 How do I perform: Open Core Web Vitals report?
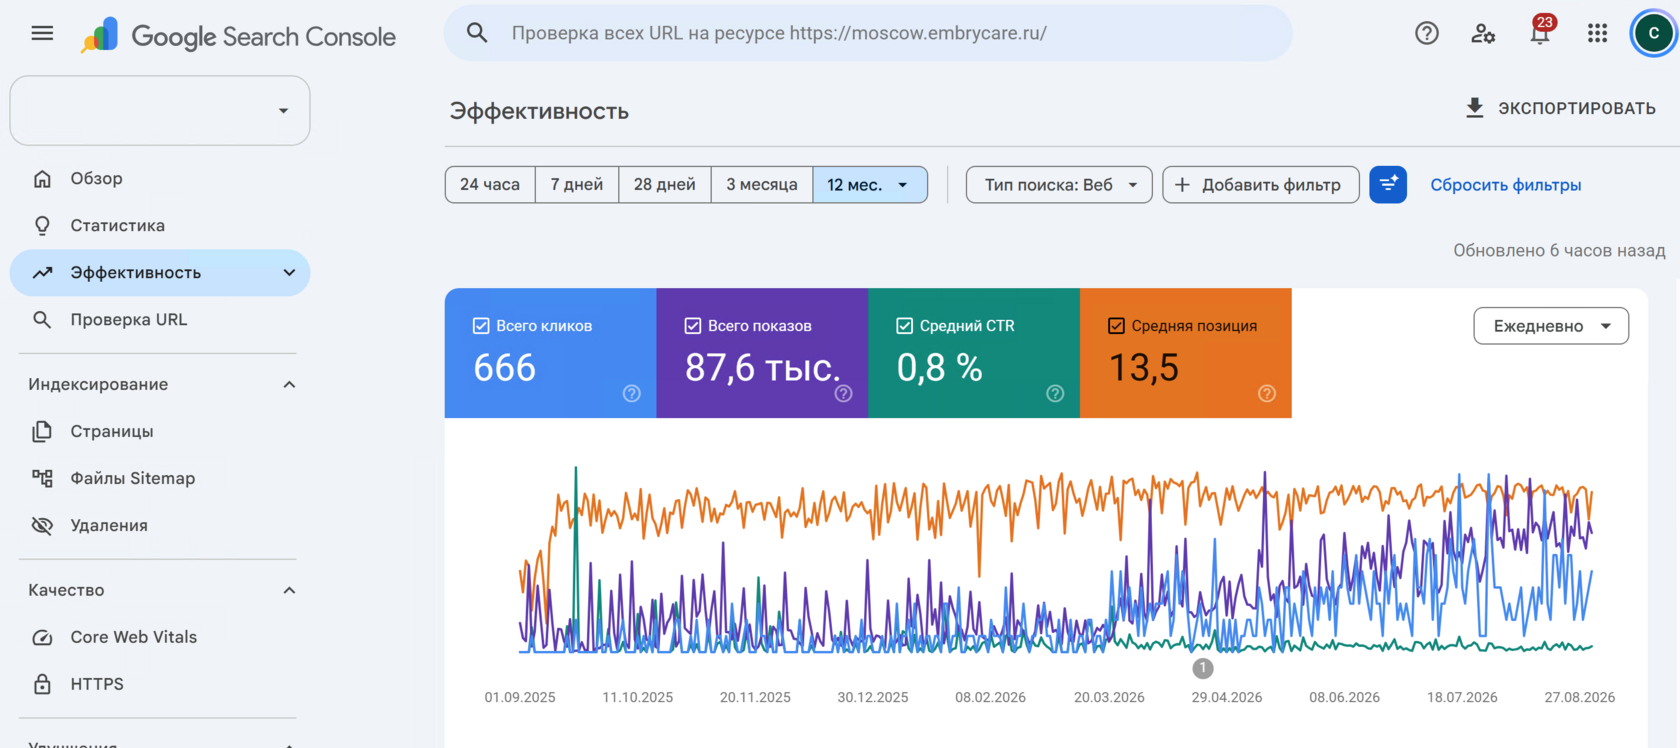coord(160,638)
